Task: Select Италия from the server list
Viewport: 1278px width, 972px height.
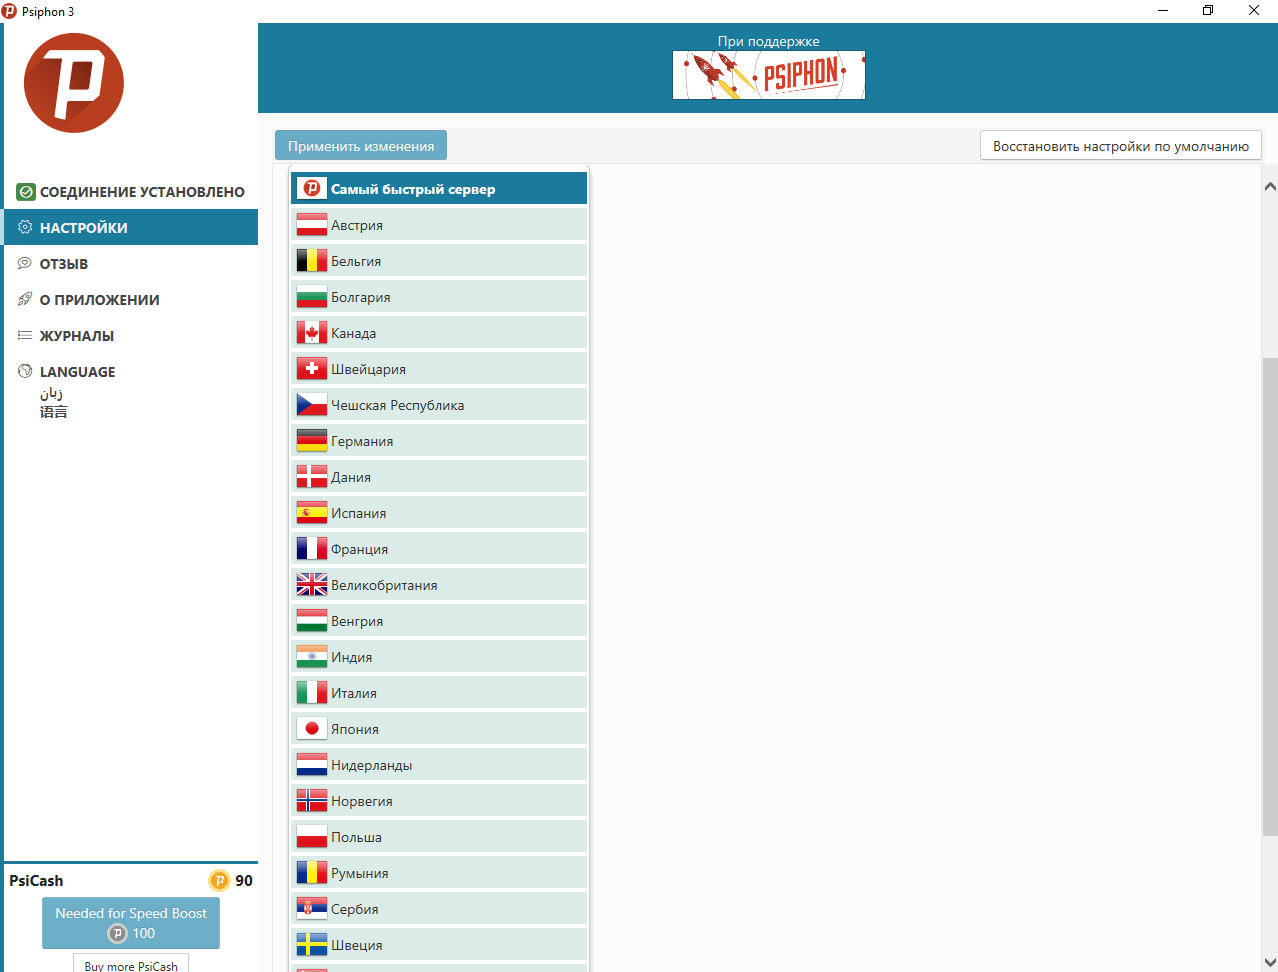Action: click(439, 693)
